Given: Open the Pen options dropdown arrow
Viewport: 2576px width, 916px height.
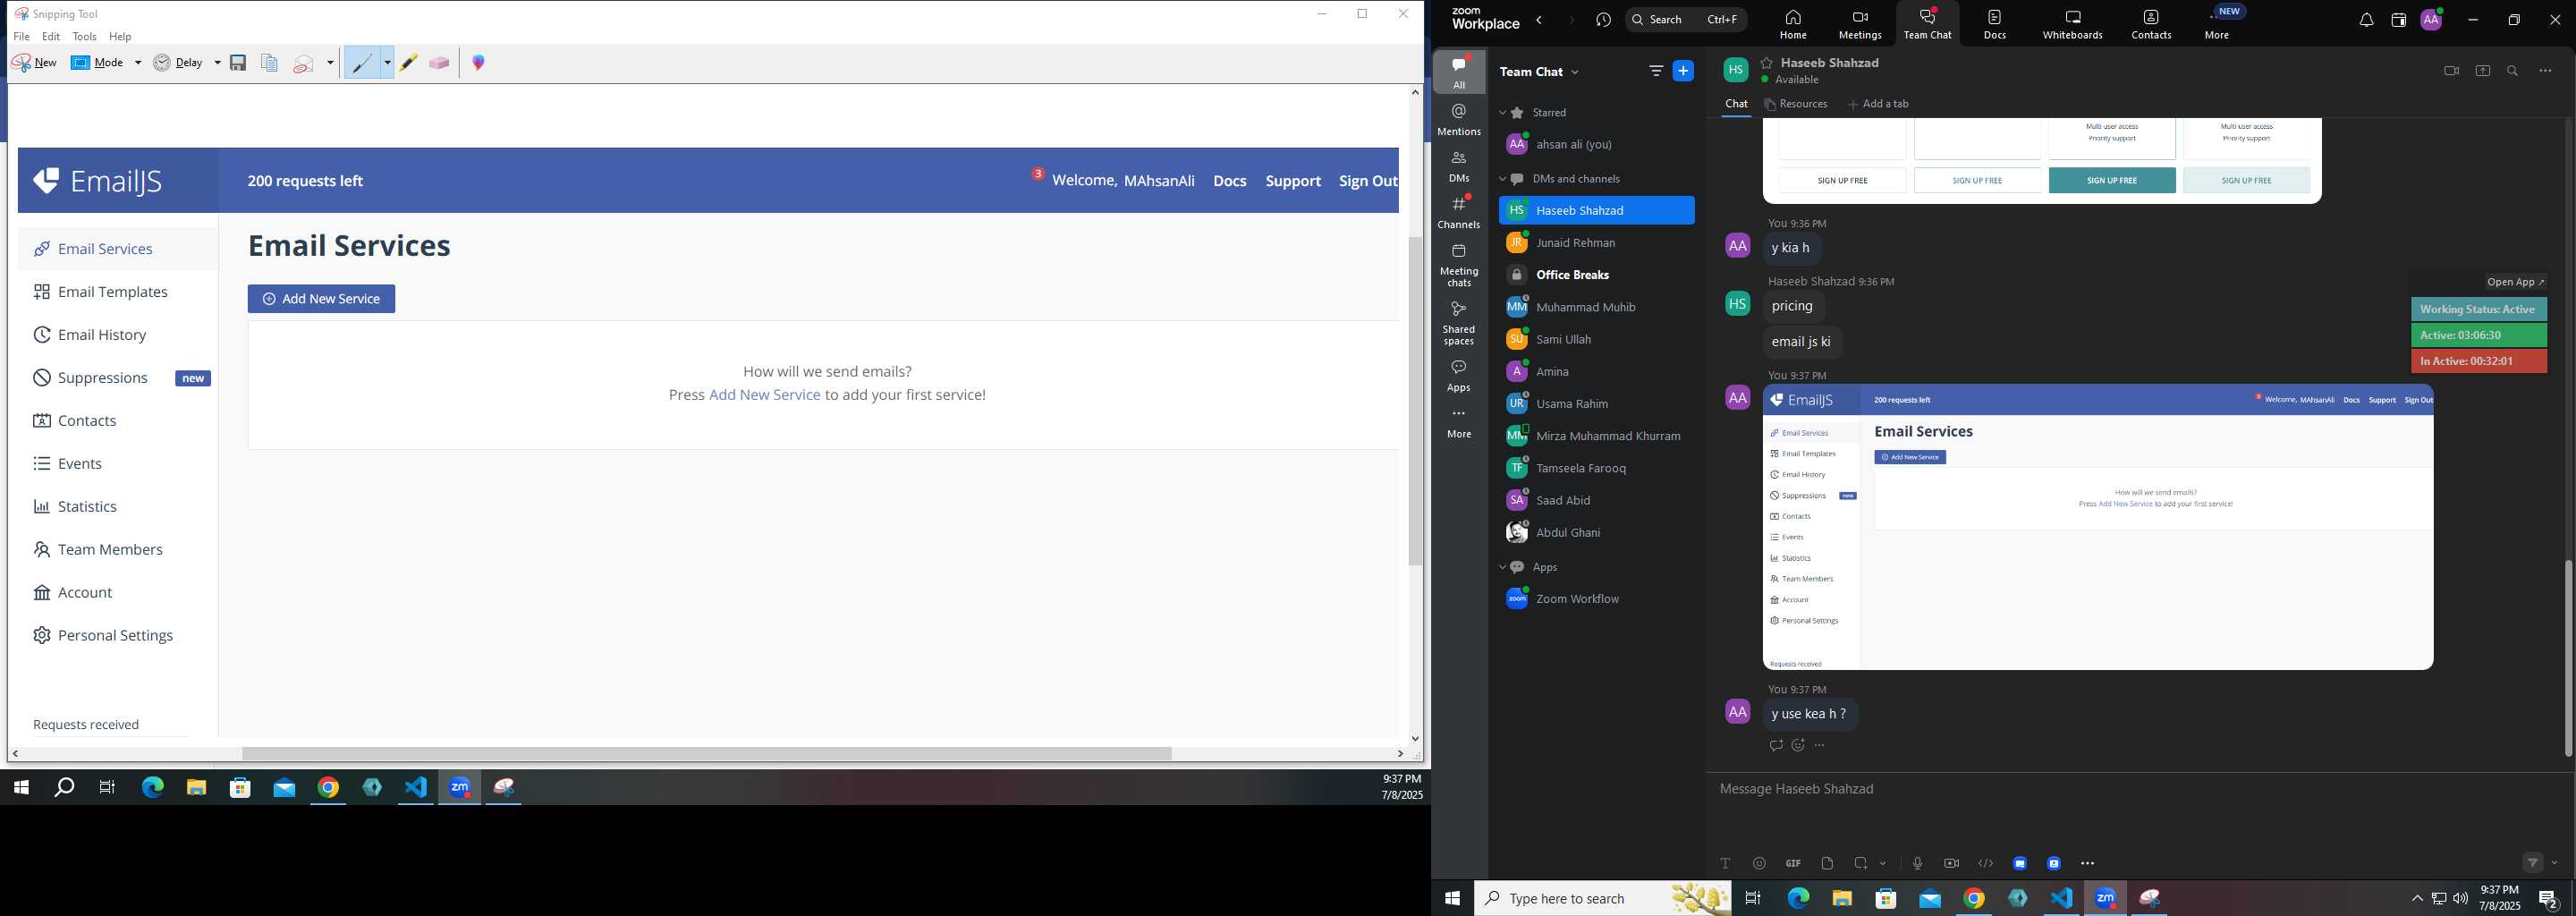Looking at the screenshot, I should (x=387, y=63).
